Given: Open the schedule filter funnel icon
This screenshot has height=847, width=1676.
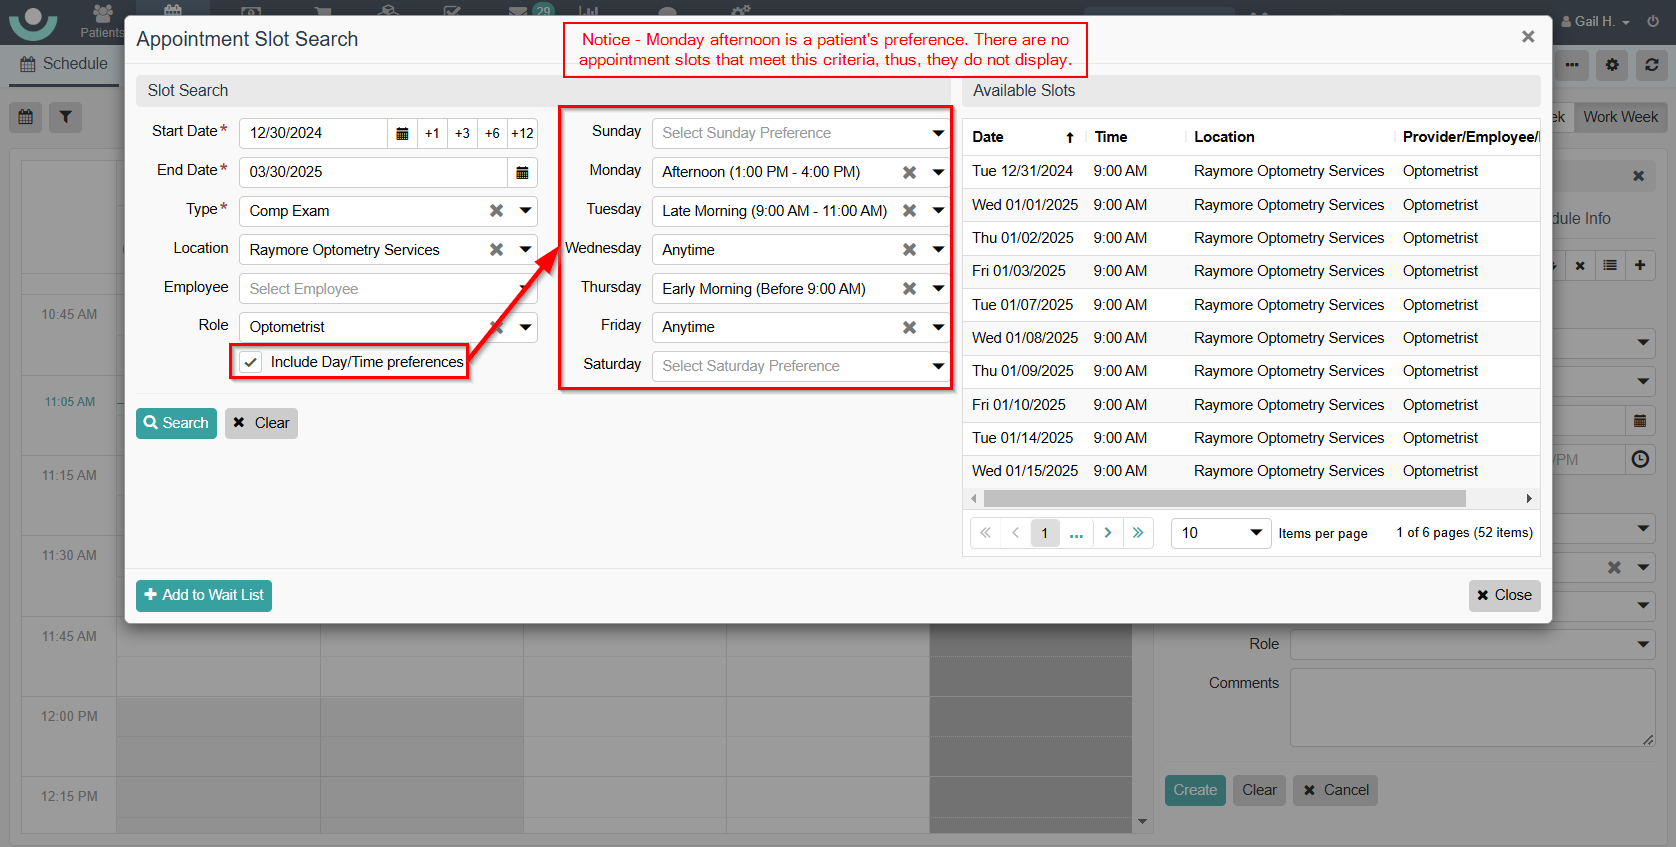Looking at the screenshot, I should tap(65, 117).
